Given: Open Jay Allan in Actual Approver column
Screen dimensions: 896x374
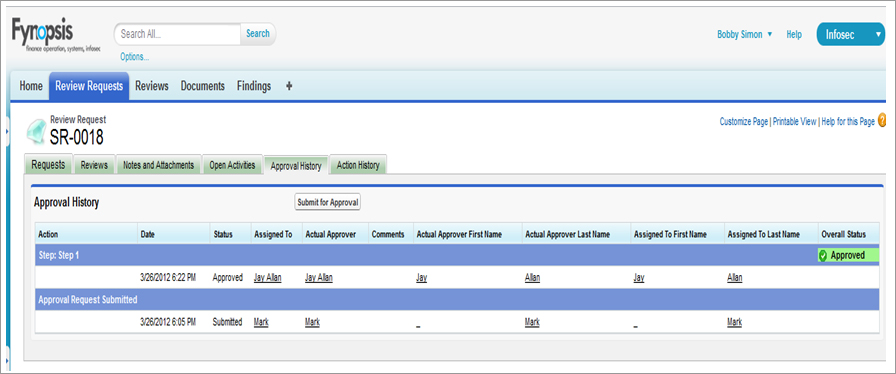Looking at the screenshot, I should (x=319, y=277).
